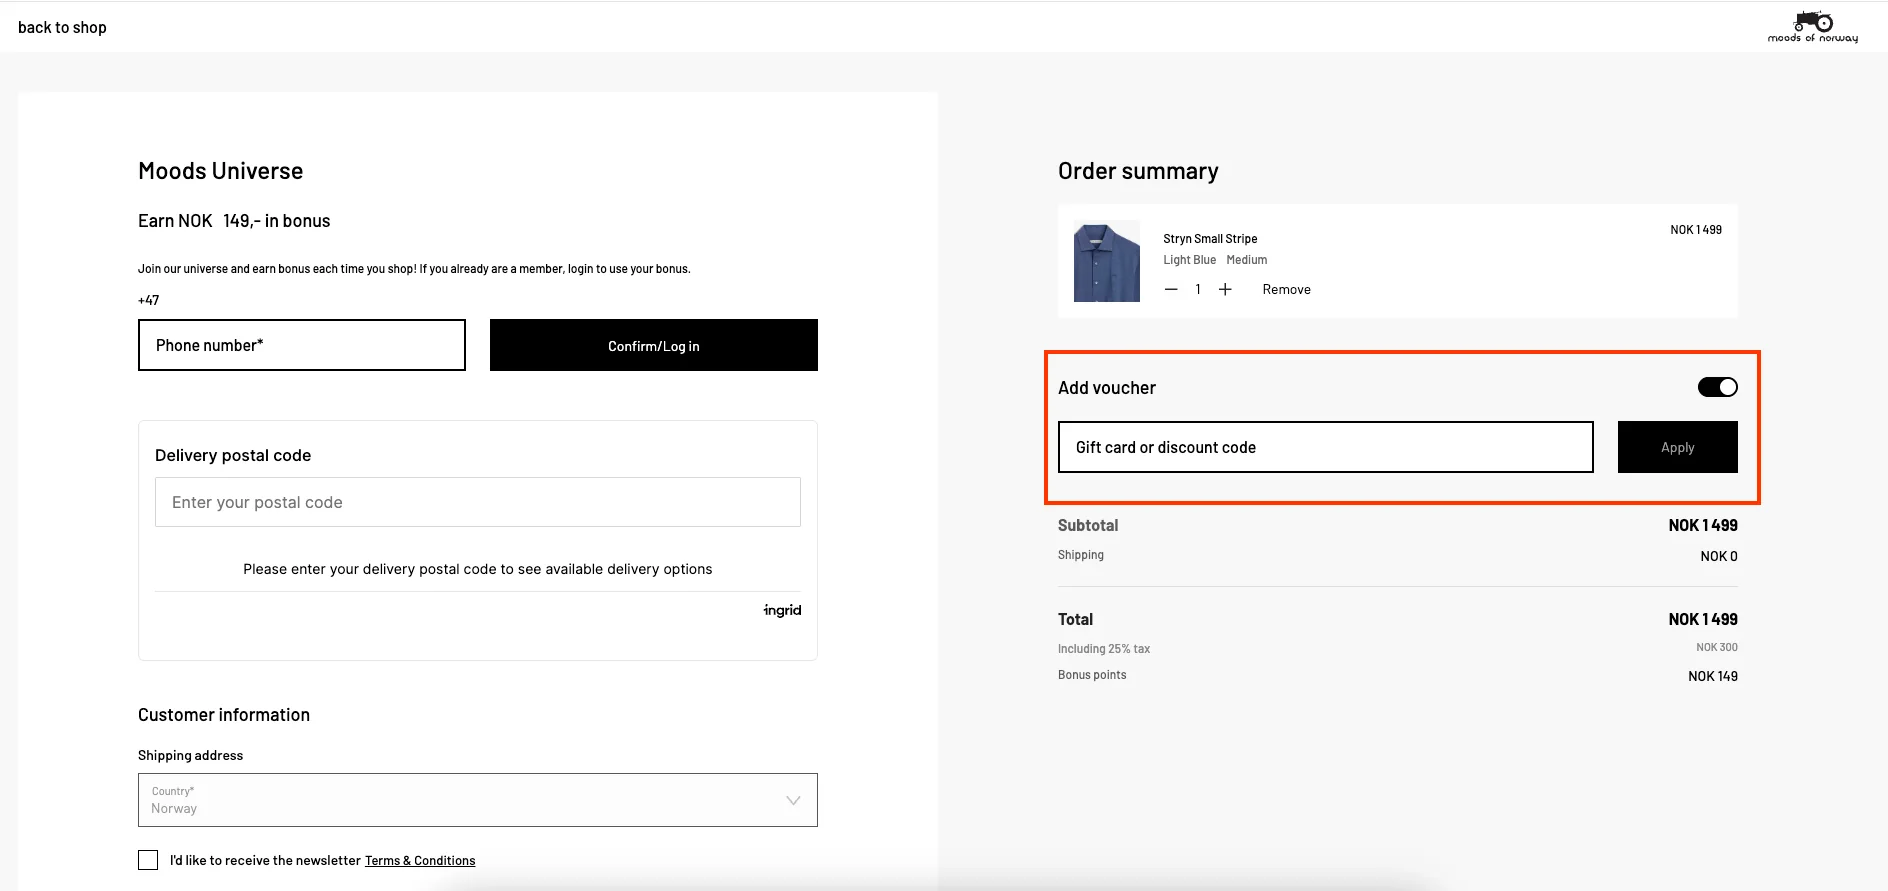The width and height of the screenshot is (1888, 891).
Task: Go back to shop
Action: 62,27
